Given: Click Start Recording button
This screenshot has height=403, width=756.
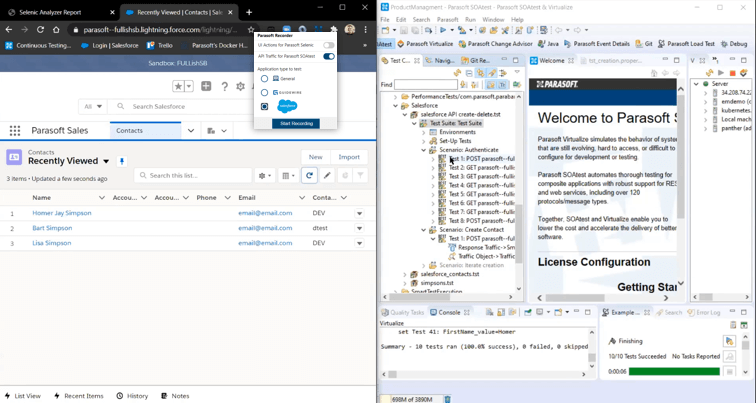Looking at the screenshot, I should click(x=296, y=123).
